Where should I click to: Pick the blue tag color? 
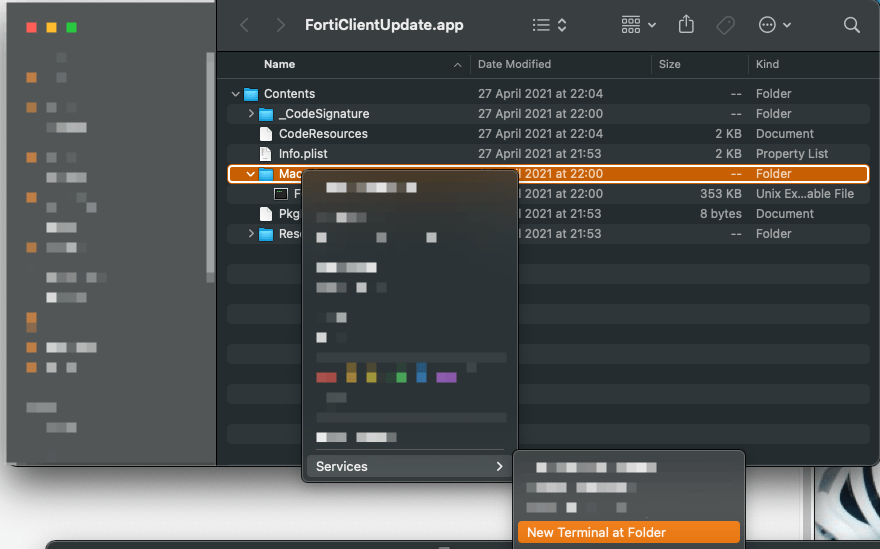coord(421,373)
